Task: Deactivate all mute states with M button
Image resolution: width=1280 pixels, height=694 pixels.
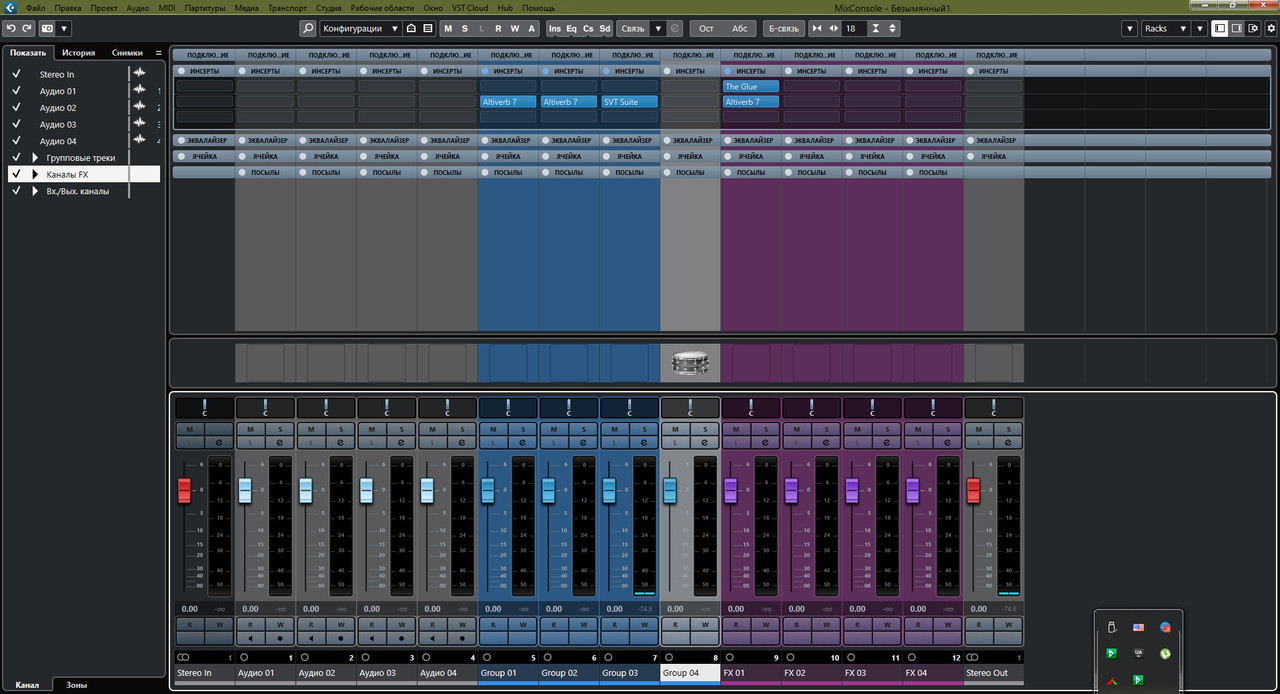Action: 448,28
